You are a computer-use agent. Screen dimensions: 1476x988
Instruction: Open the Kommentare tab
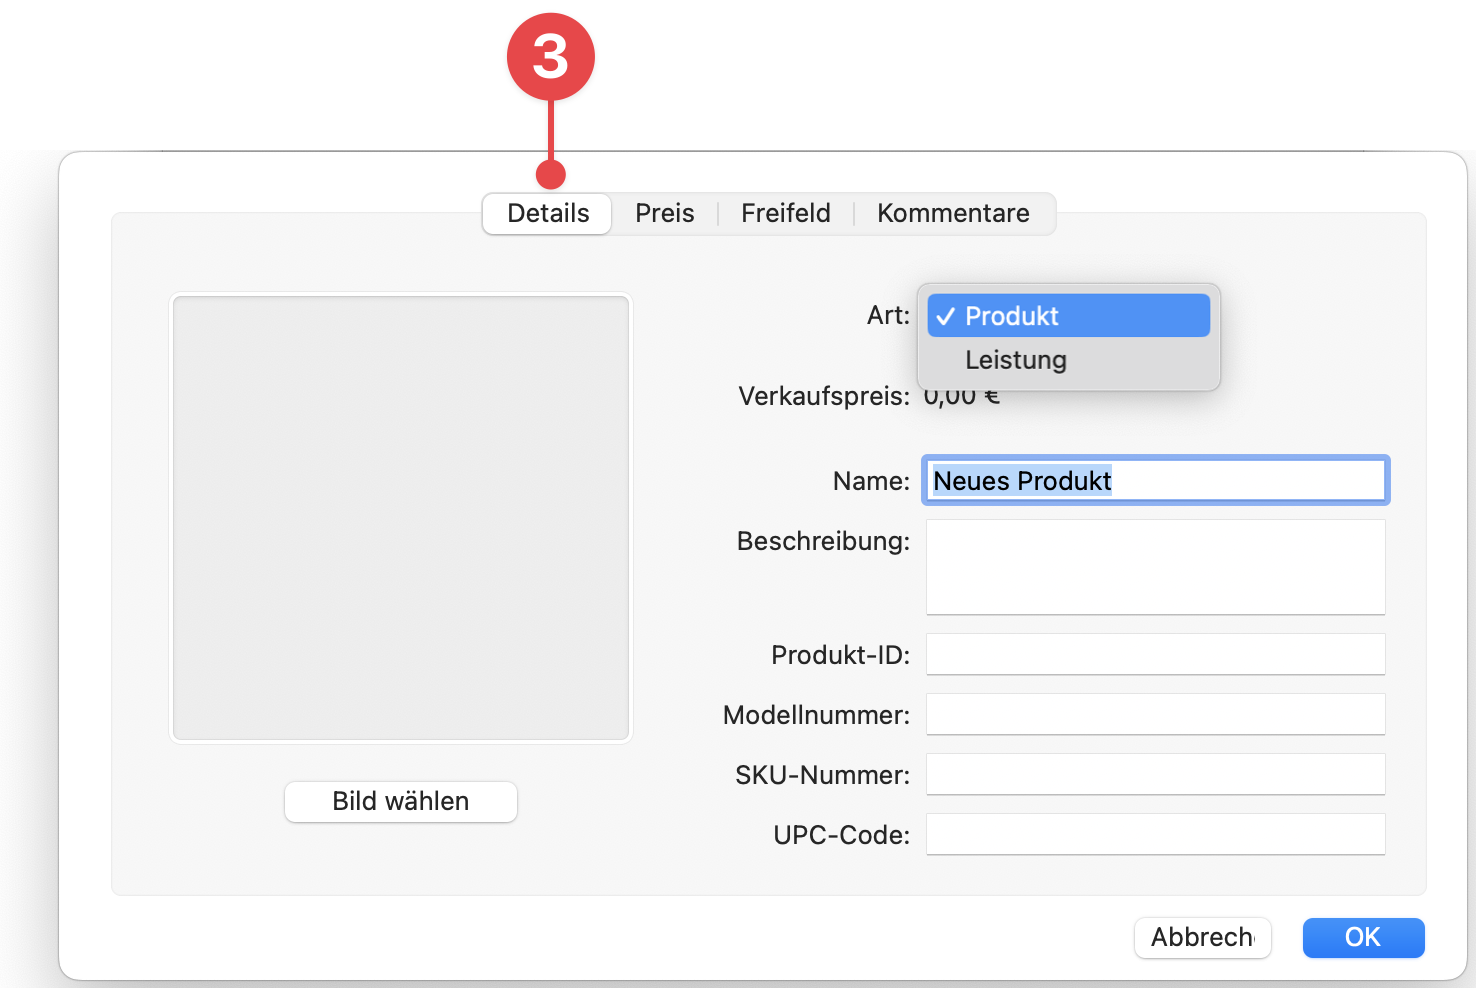pyautogui.click(x=952, y=213)
